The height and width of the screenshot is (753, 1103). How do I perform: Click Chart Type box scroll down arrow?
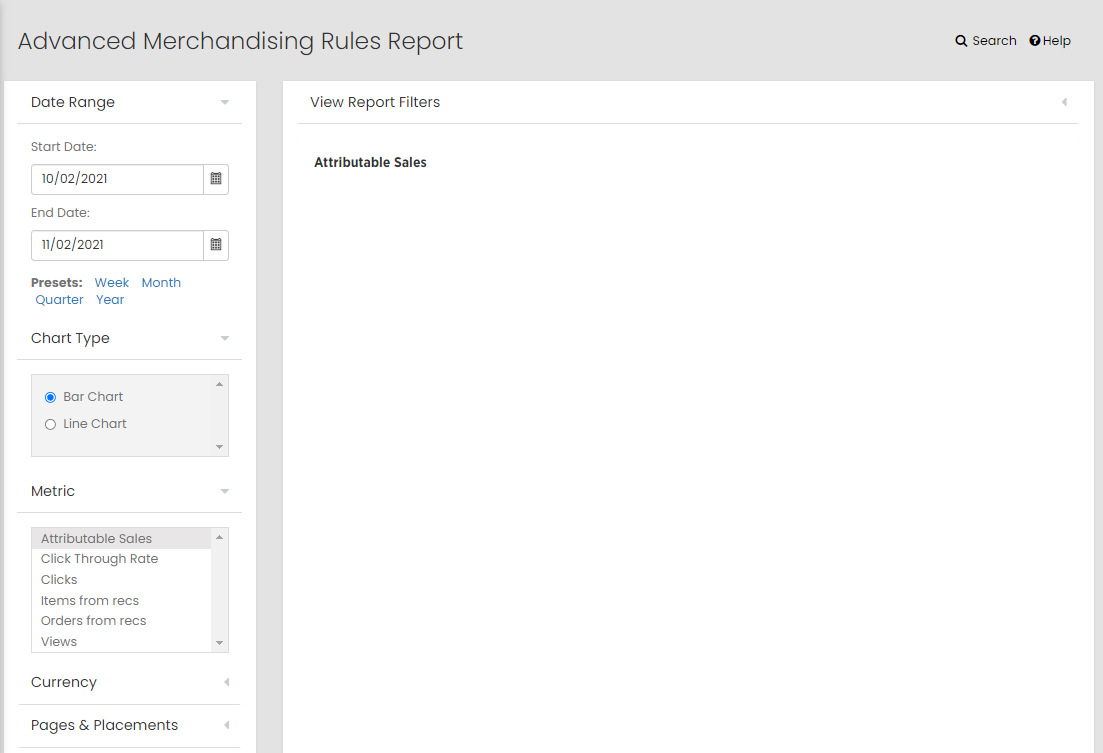219,447
